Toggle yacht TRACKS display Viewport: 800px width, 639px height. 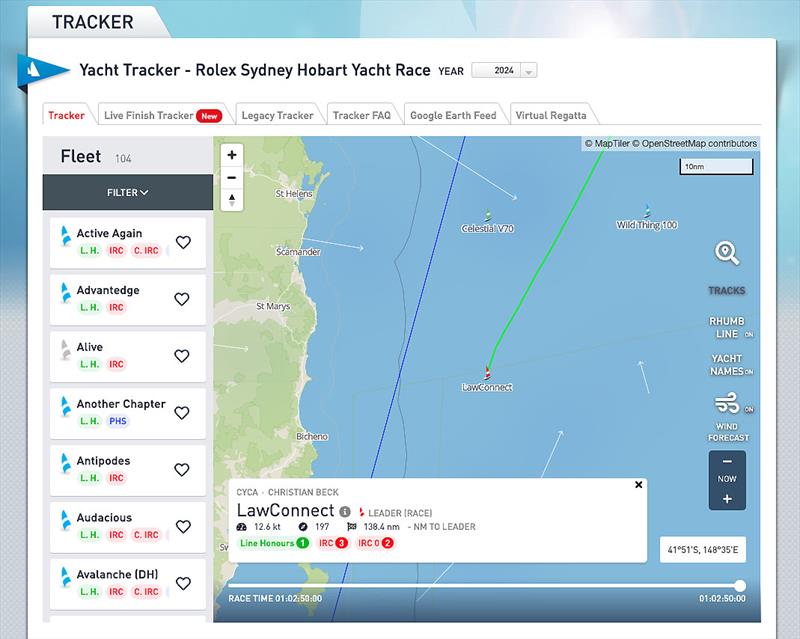[x=727, y=290]
